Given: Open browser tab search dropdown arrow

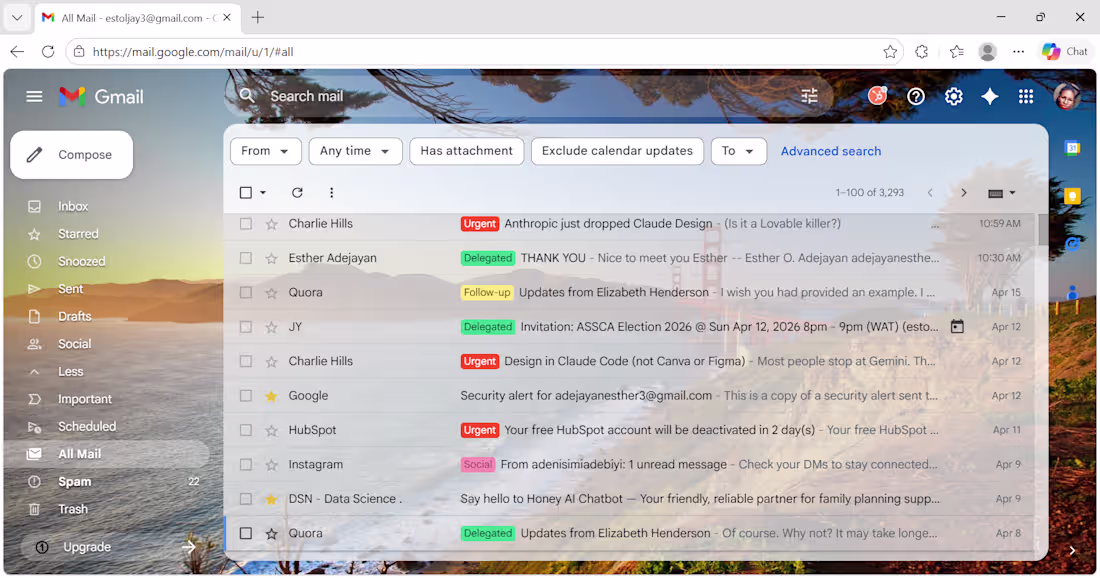Looking at the screenshot, I should (17, 18).
